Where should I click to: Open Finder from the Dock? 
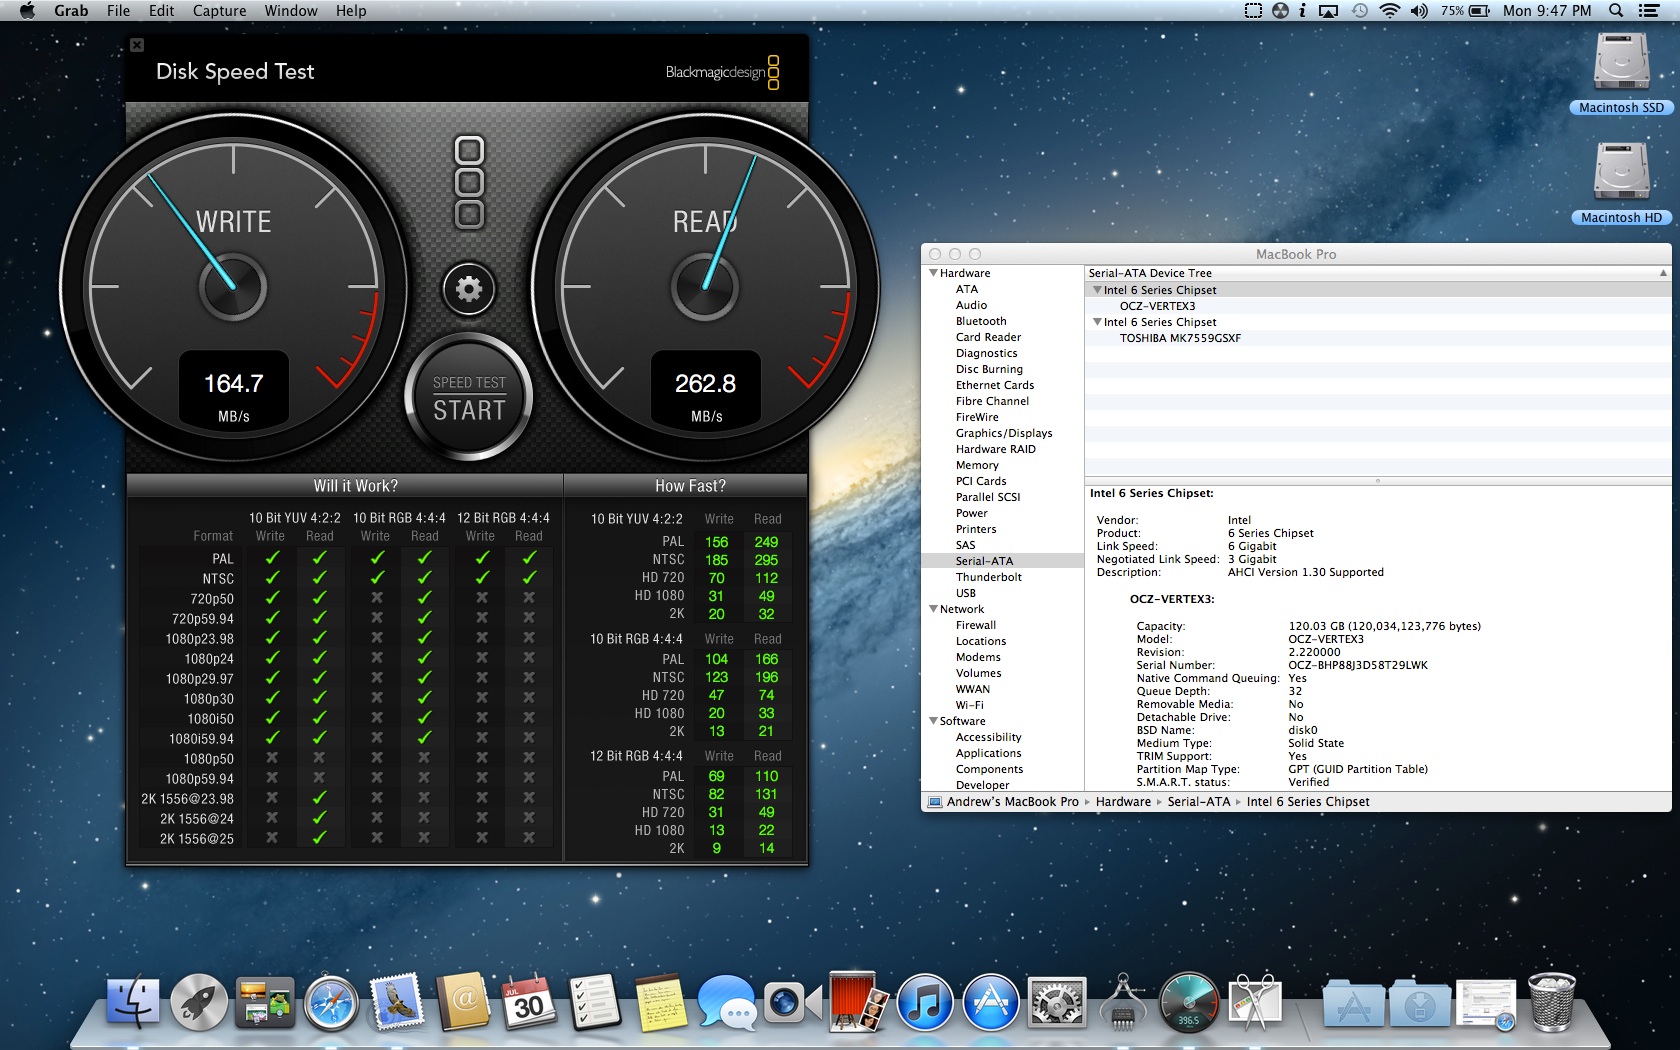(133, 1002)
